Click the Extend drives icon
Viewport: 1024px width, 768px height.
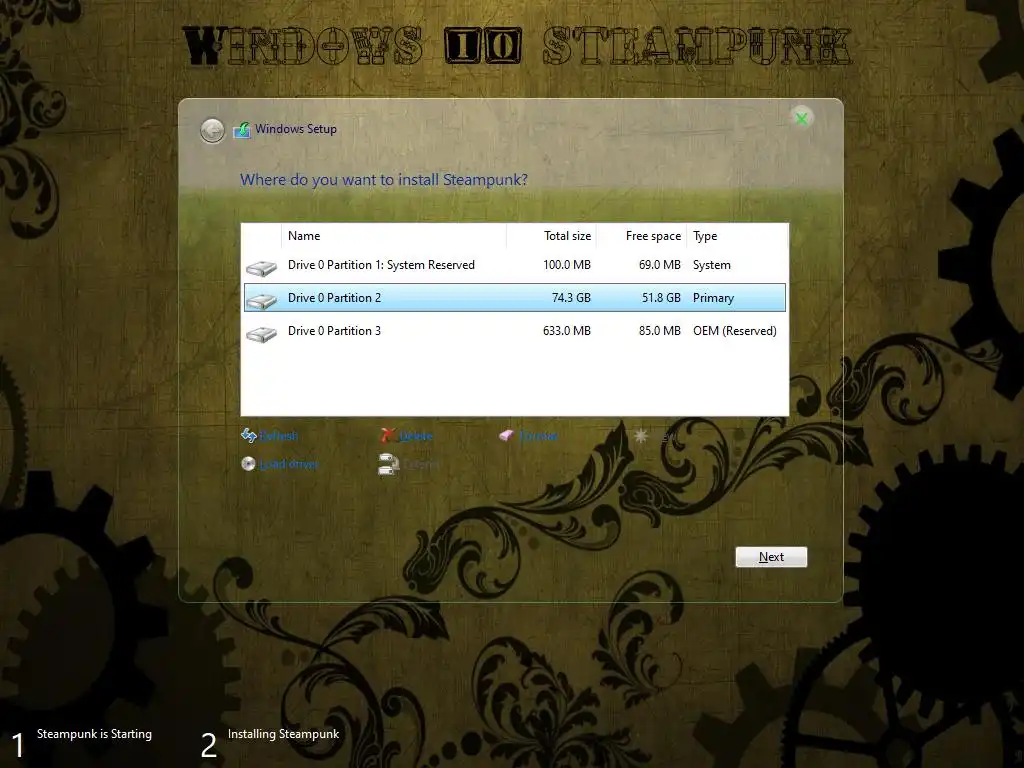[389, 464]
